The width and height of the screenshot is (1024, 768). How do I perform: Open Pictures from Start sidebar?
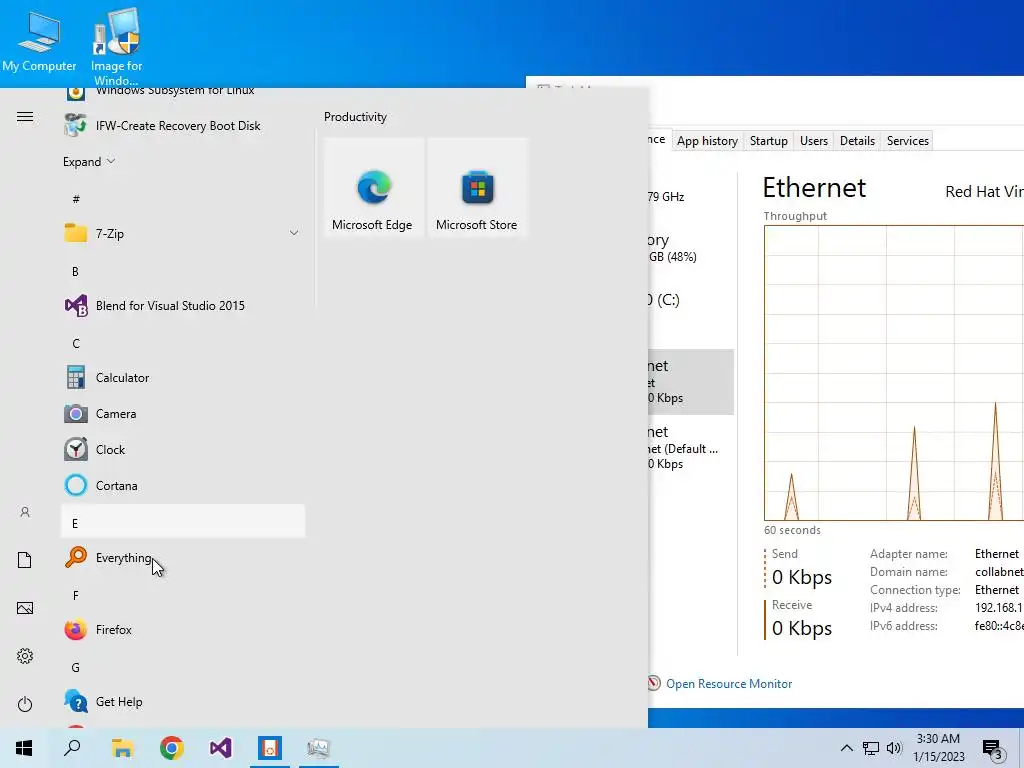click(25, 608)
